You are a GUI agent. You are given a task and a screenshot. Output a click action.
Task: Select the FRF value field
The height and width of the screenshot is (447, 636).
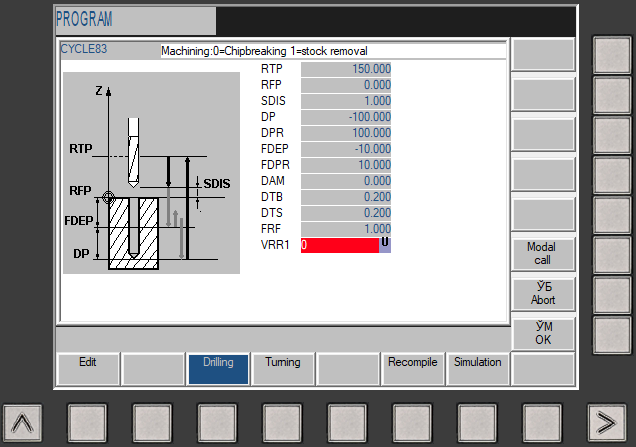coord(346,229)
